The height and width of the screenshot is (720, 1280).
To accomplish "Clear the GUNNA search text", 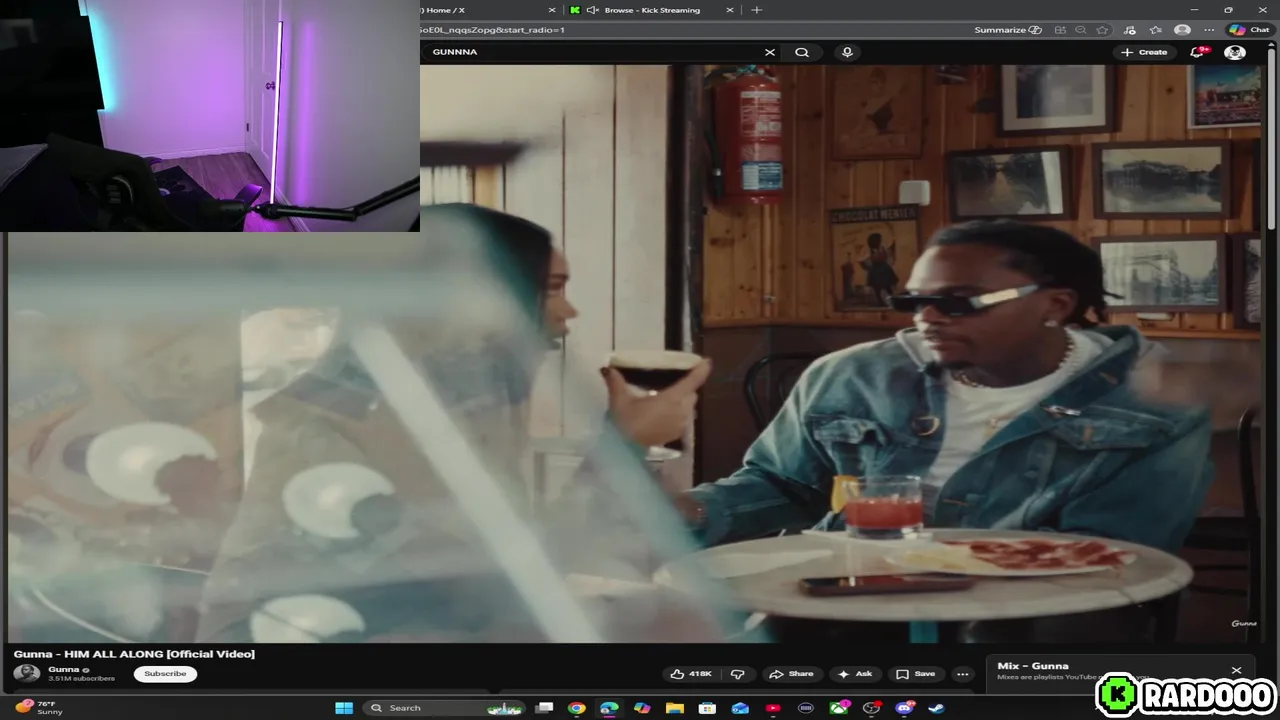I will 770,52.
